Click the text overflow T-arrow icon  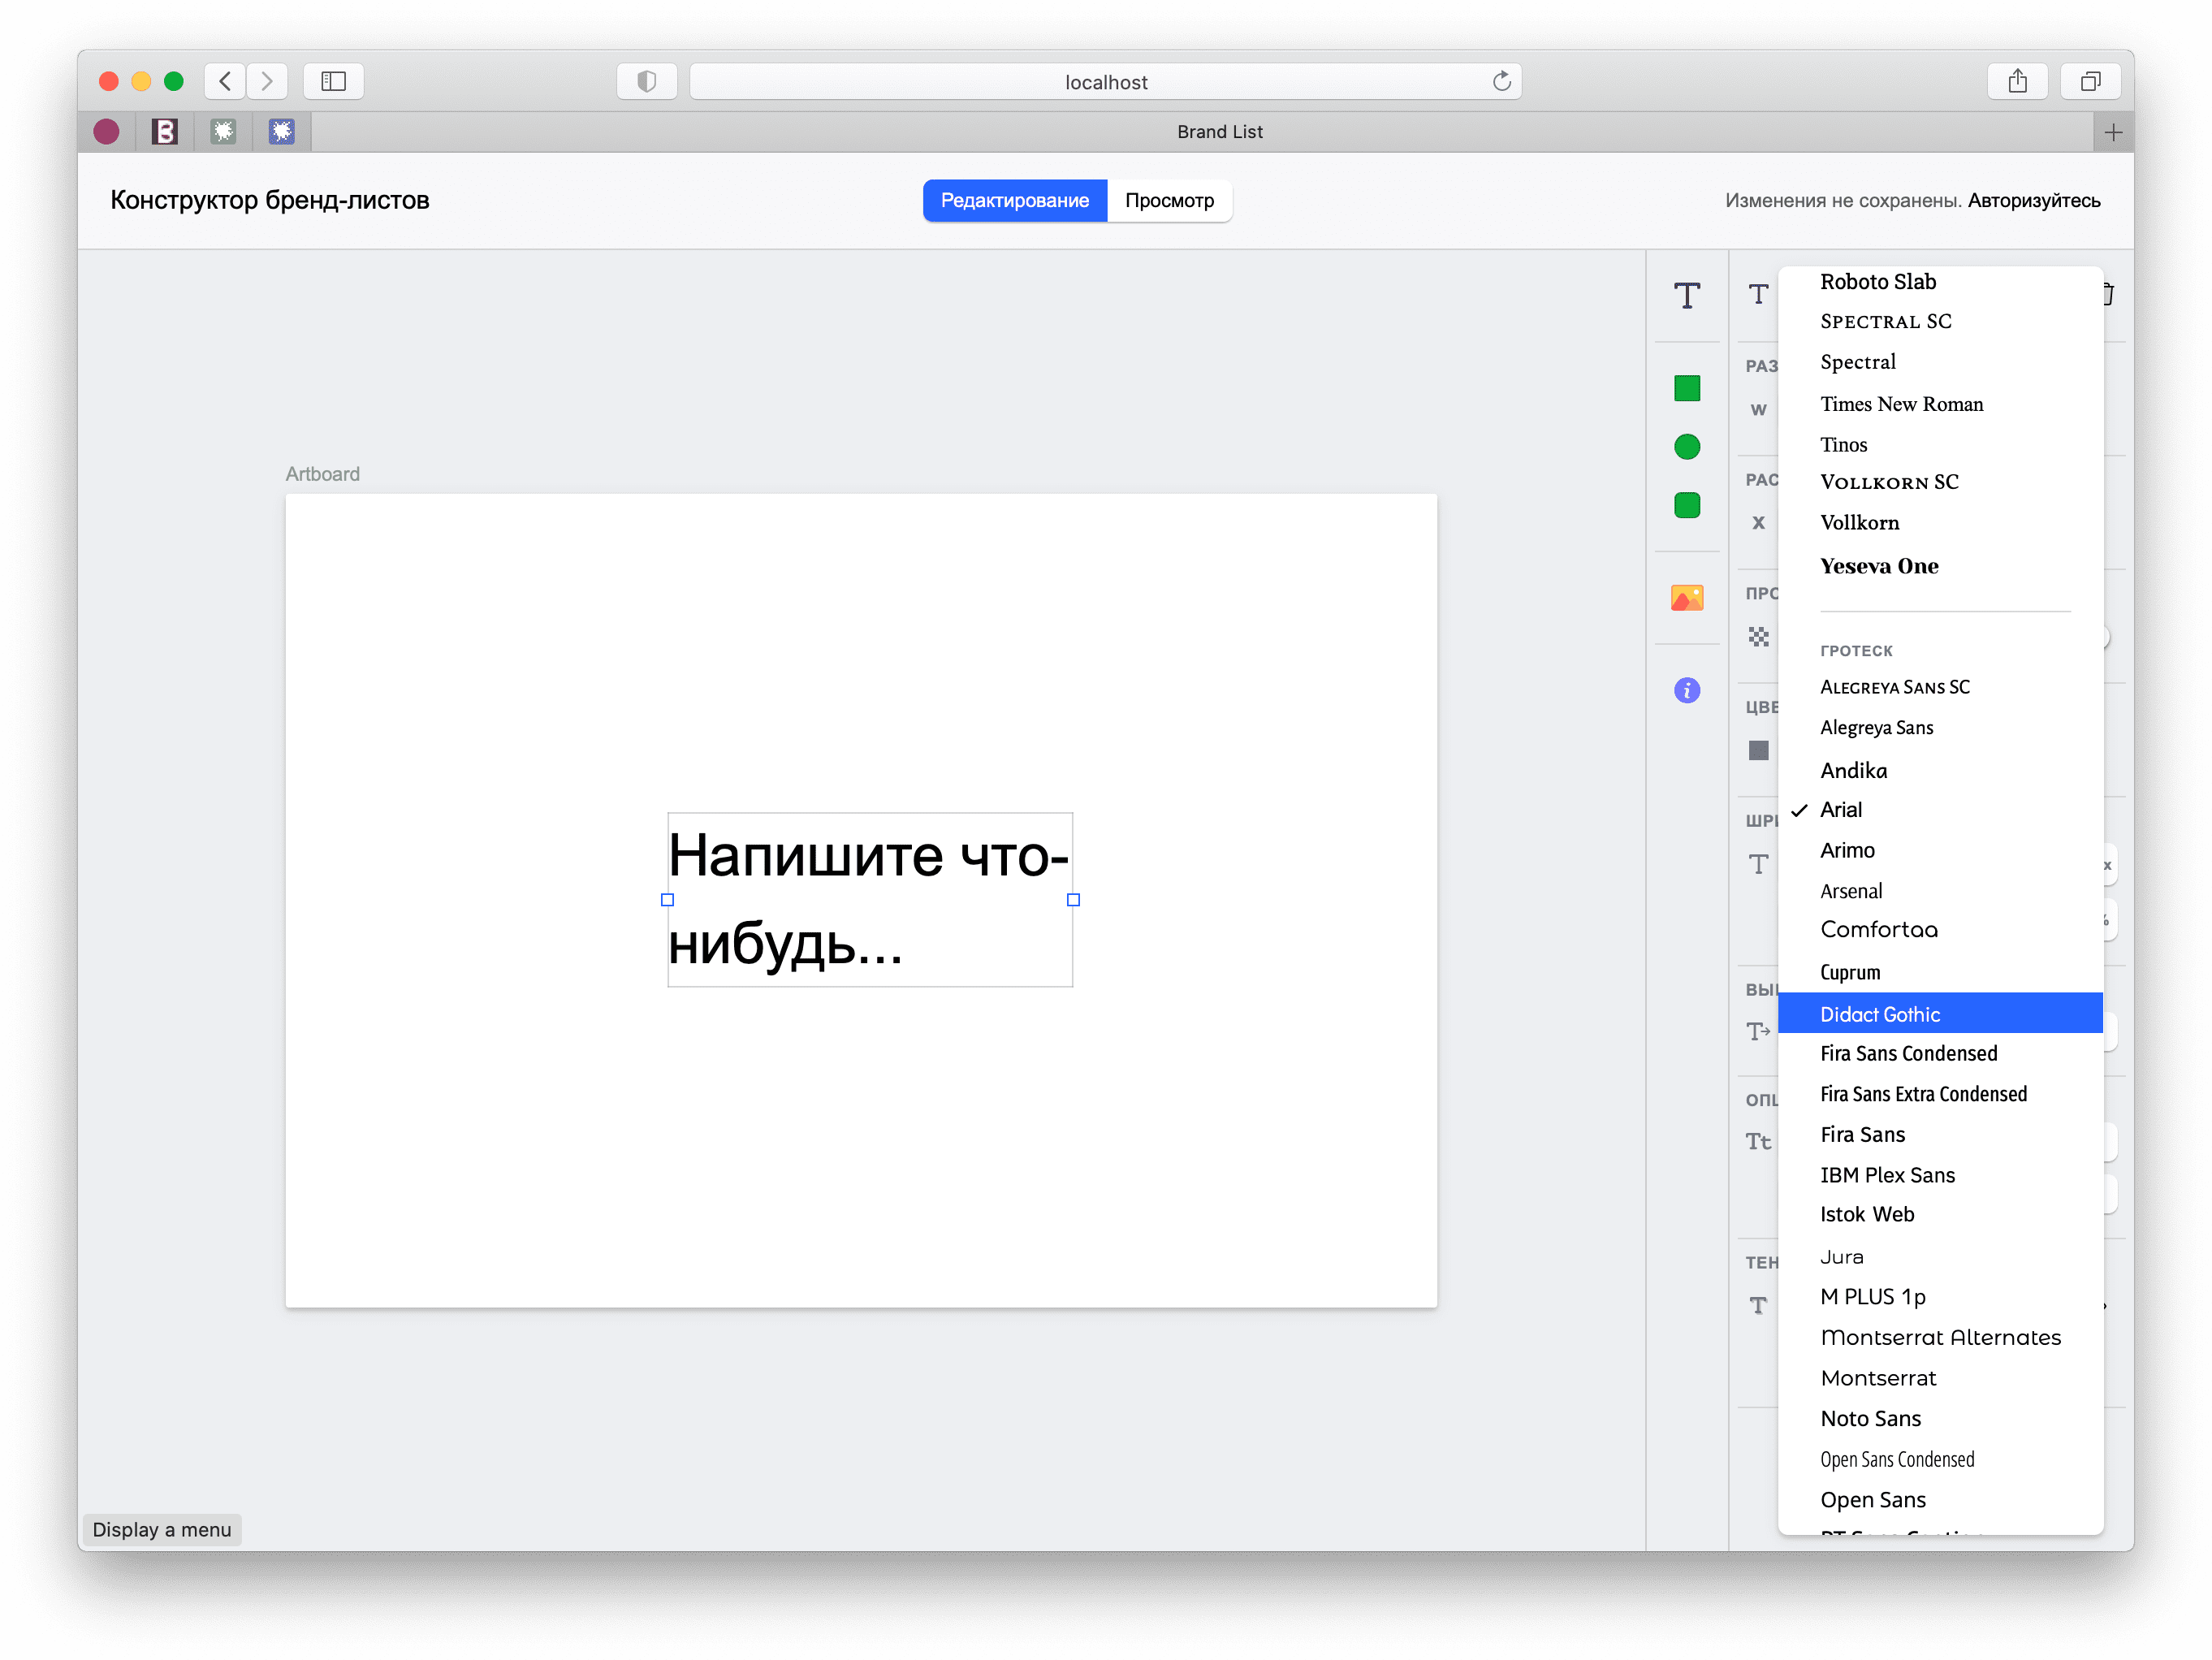[x=1759, y=1031]
